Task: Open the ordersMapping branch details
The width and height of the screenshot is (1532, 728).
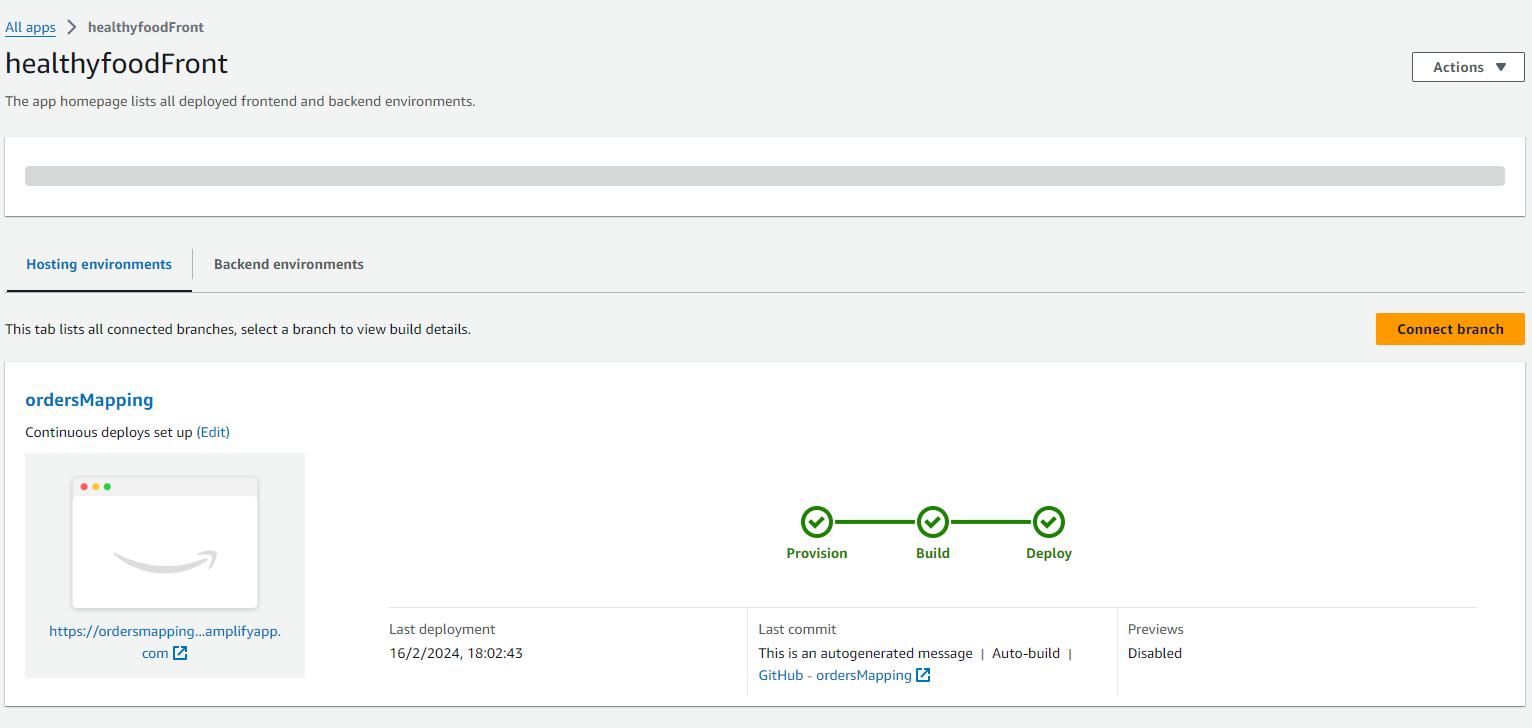Action: (x=89, y=400)
